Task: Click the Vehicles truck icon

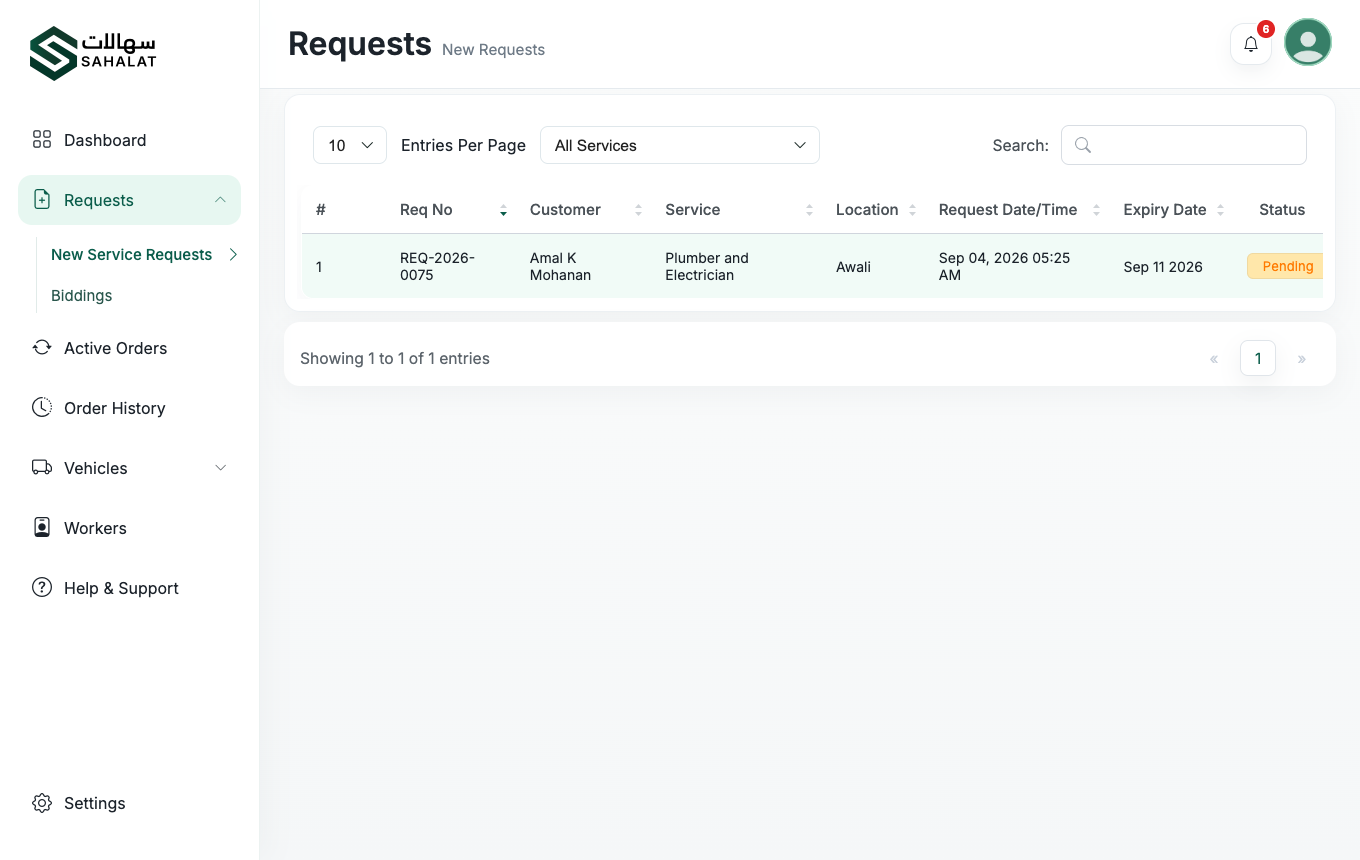Action: (x=42, y=467)
